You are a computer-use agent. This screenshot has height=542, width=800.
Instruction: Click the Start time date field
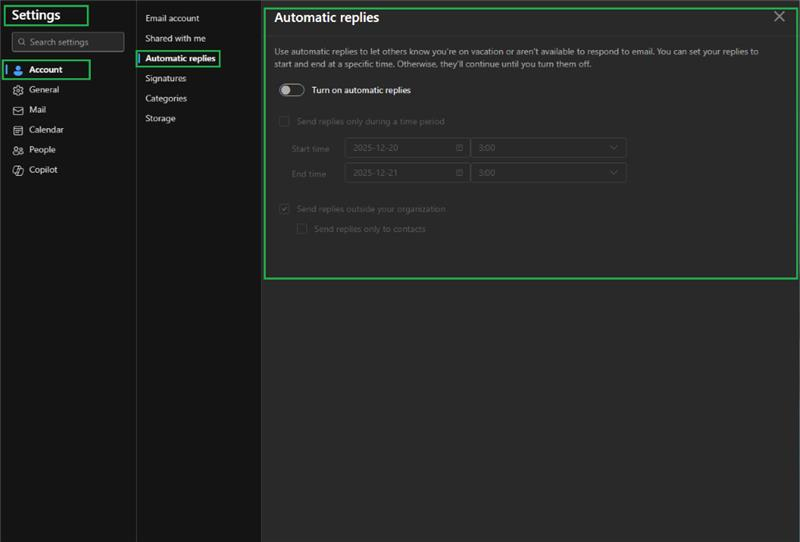[x=407, y=148]
